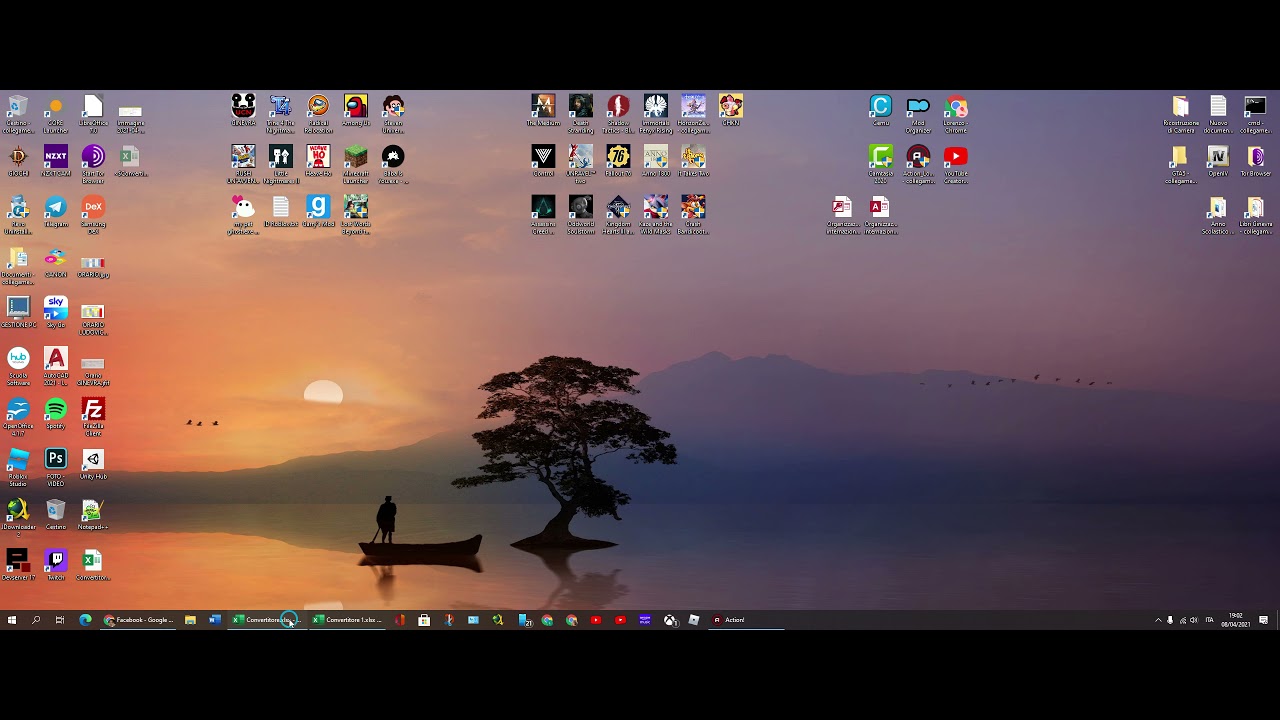Select the OpenIV desktop icon

(x=1218, y=161)
